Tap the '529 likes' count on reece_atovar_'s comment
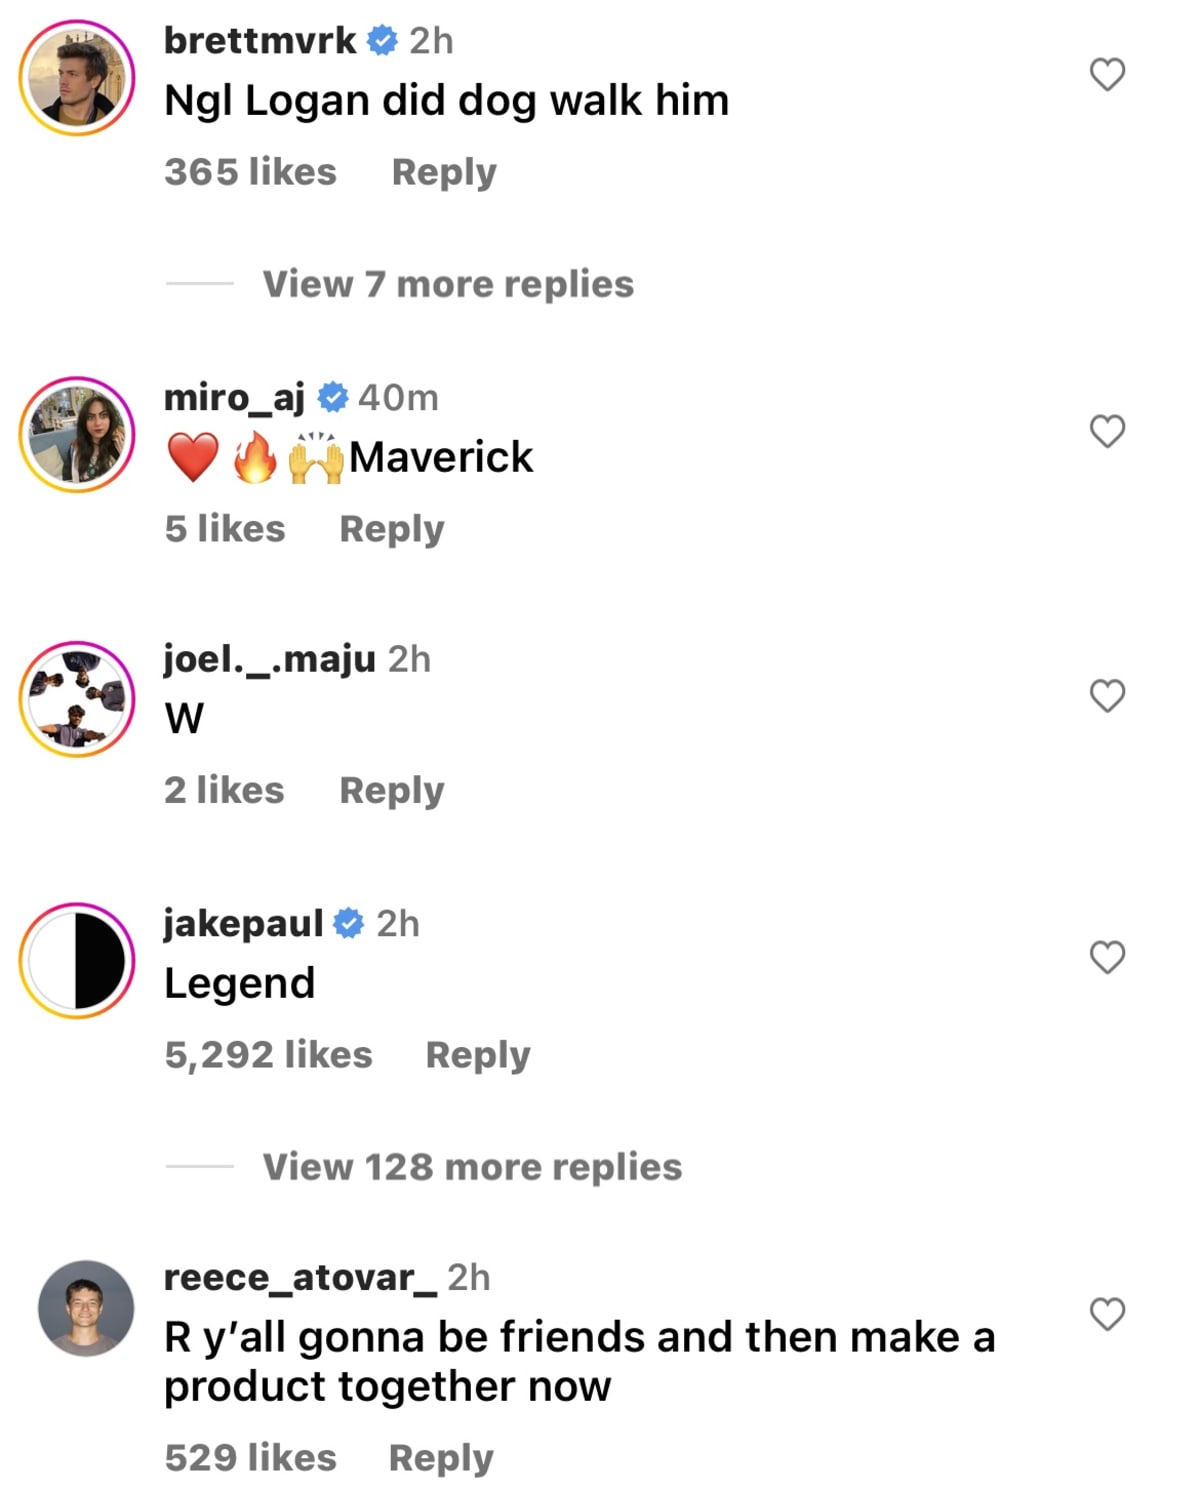Viewport: 1200px width, 1490px height. (251, 1456)
